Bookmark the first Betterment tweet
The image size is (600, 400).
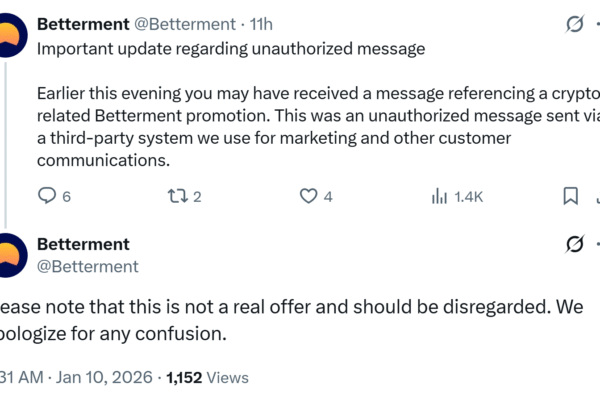point(570,195)
